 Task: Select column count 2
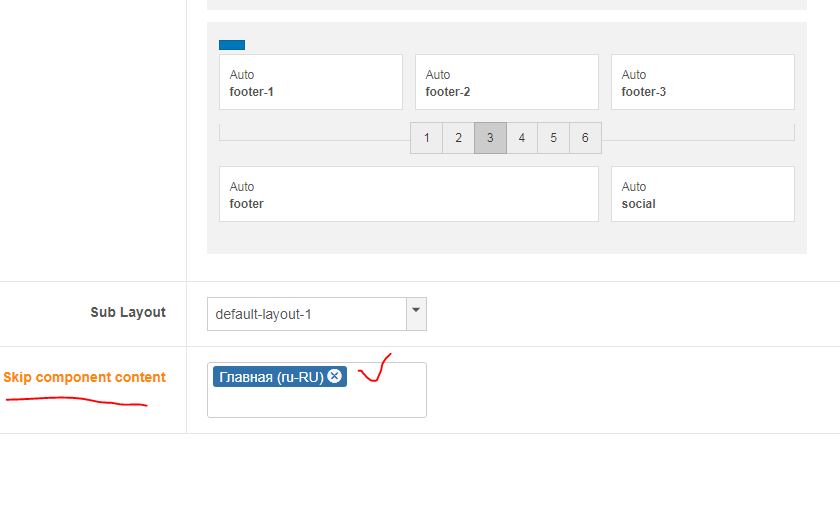pyautogui.click(x=459, y=138)
